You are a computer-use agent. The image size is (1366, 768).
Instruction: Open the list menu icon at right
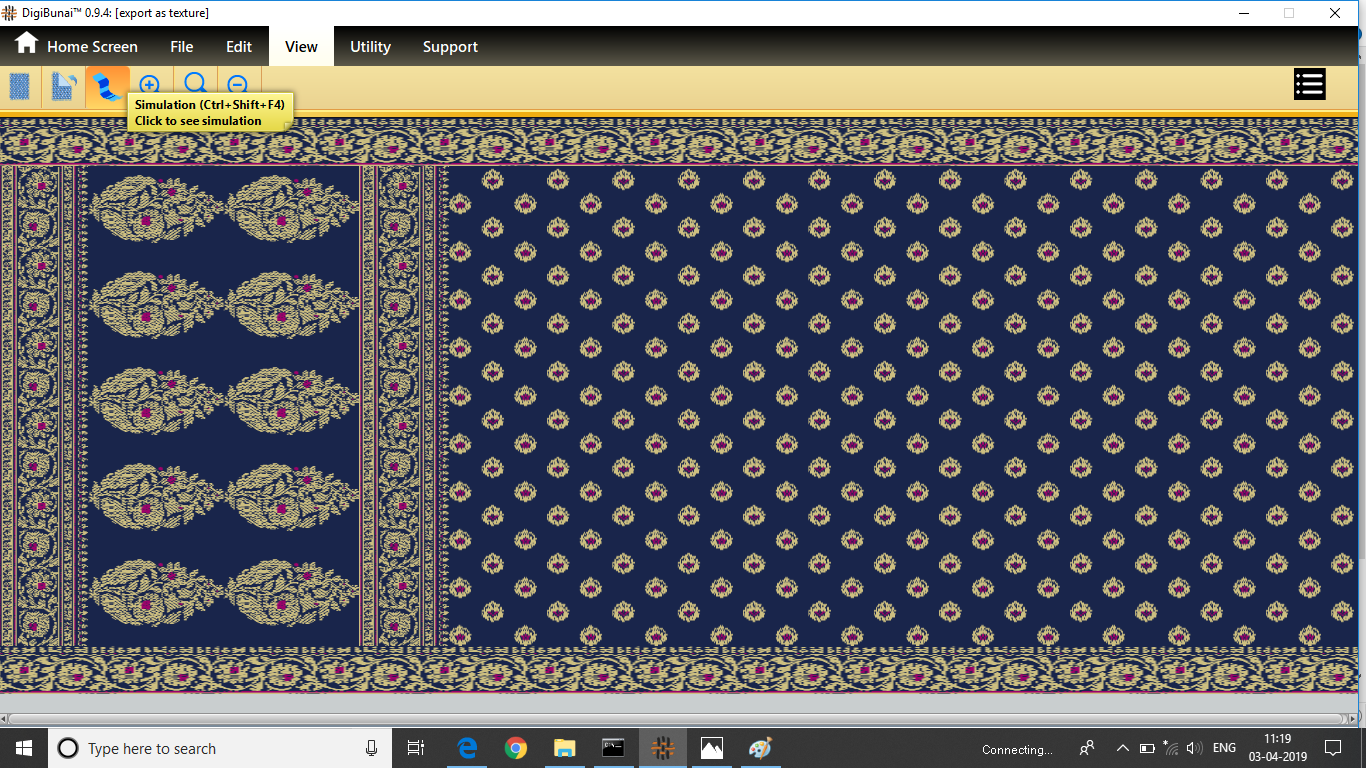(x=1309, y=85)
